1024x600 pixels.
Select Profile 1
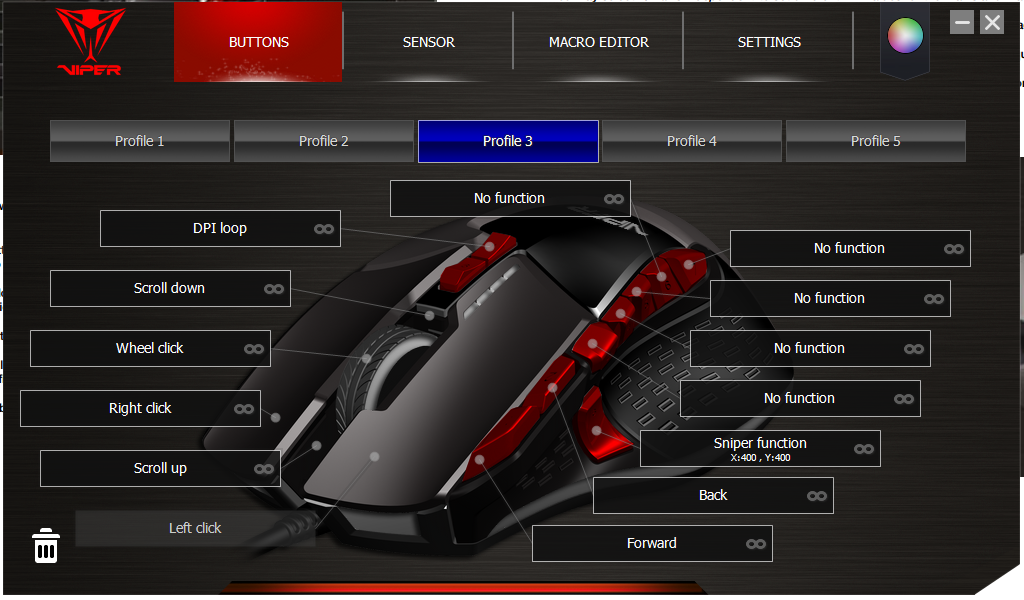[140, 141]
